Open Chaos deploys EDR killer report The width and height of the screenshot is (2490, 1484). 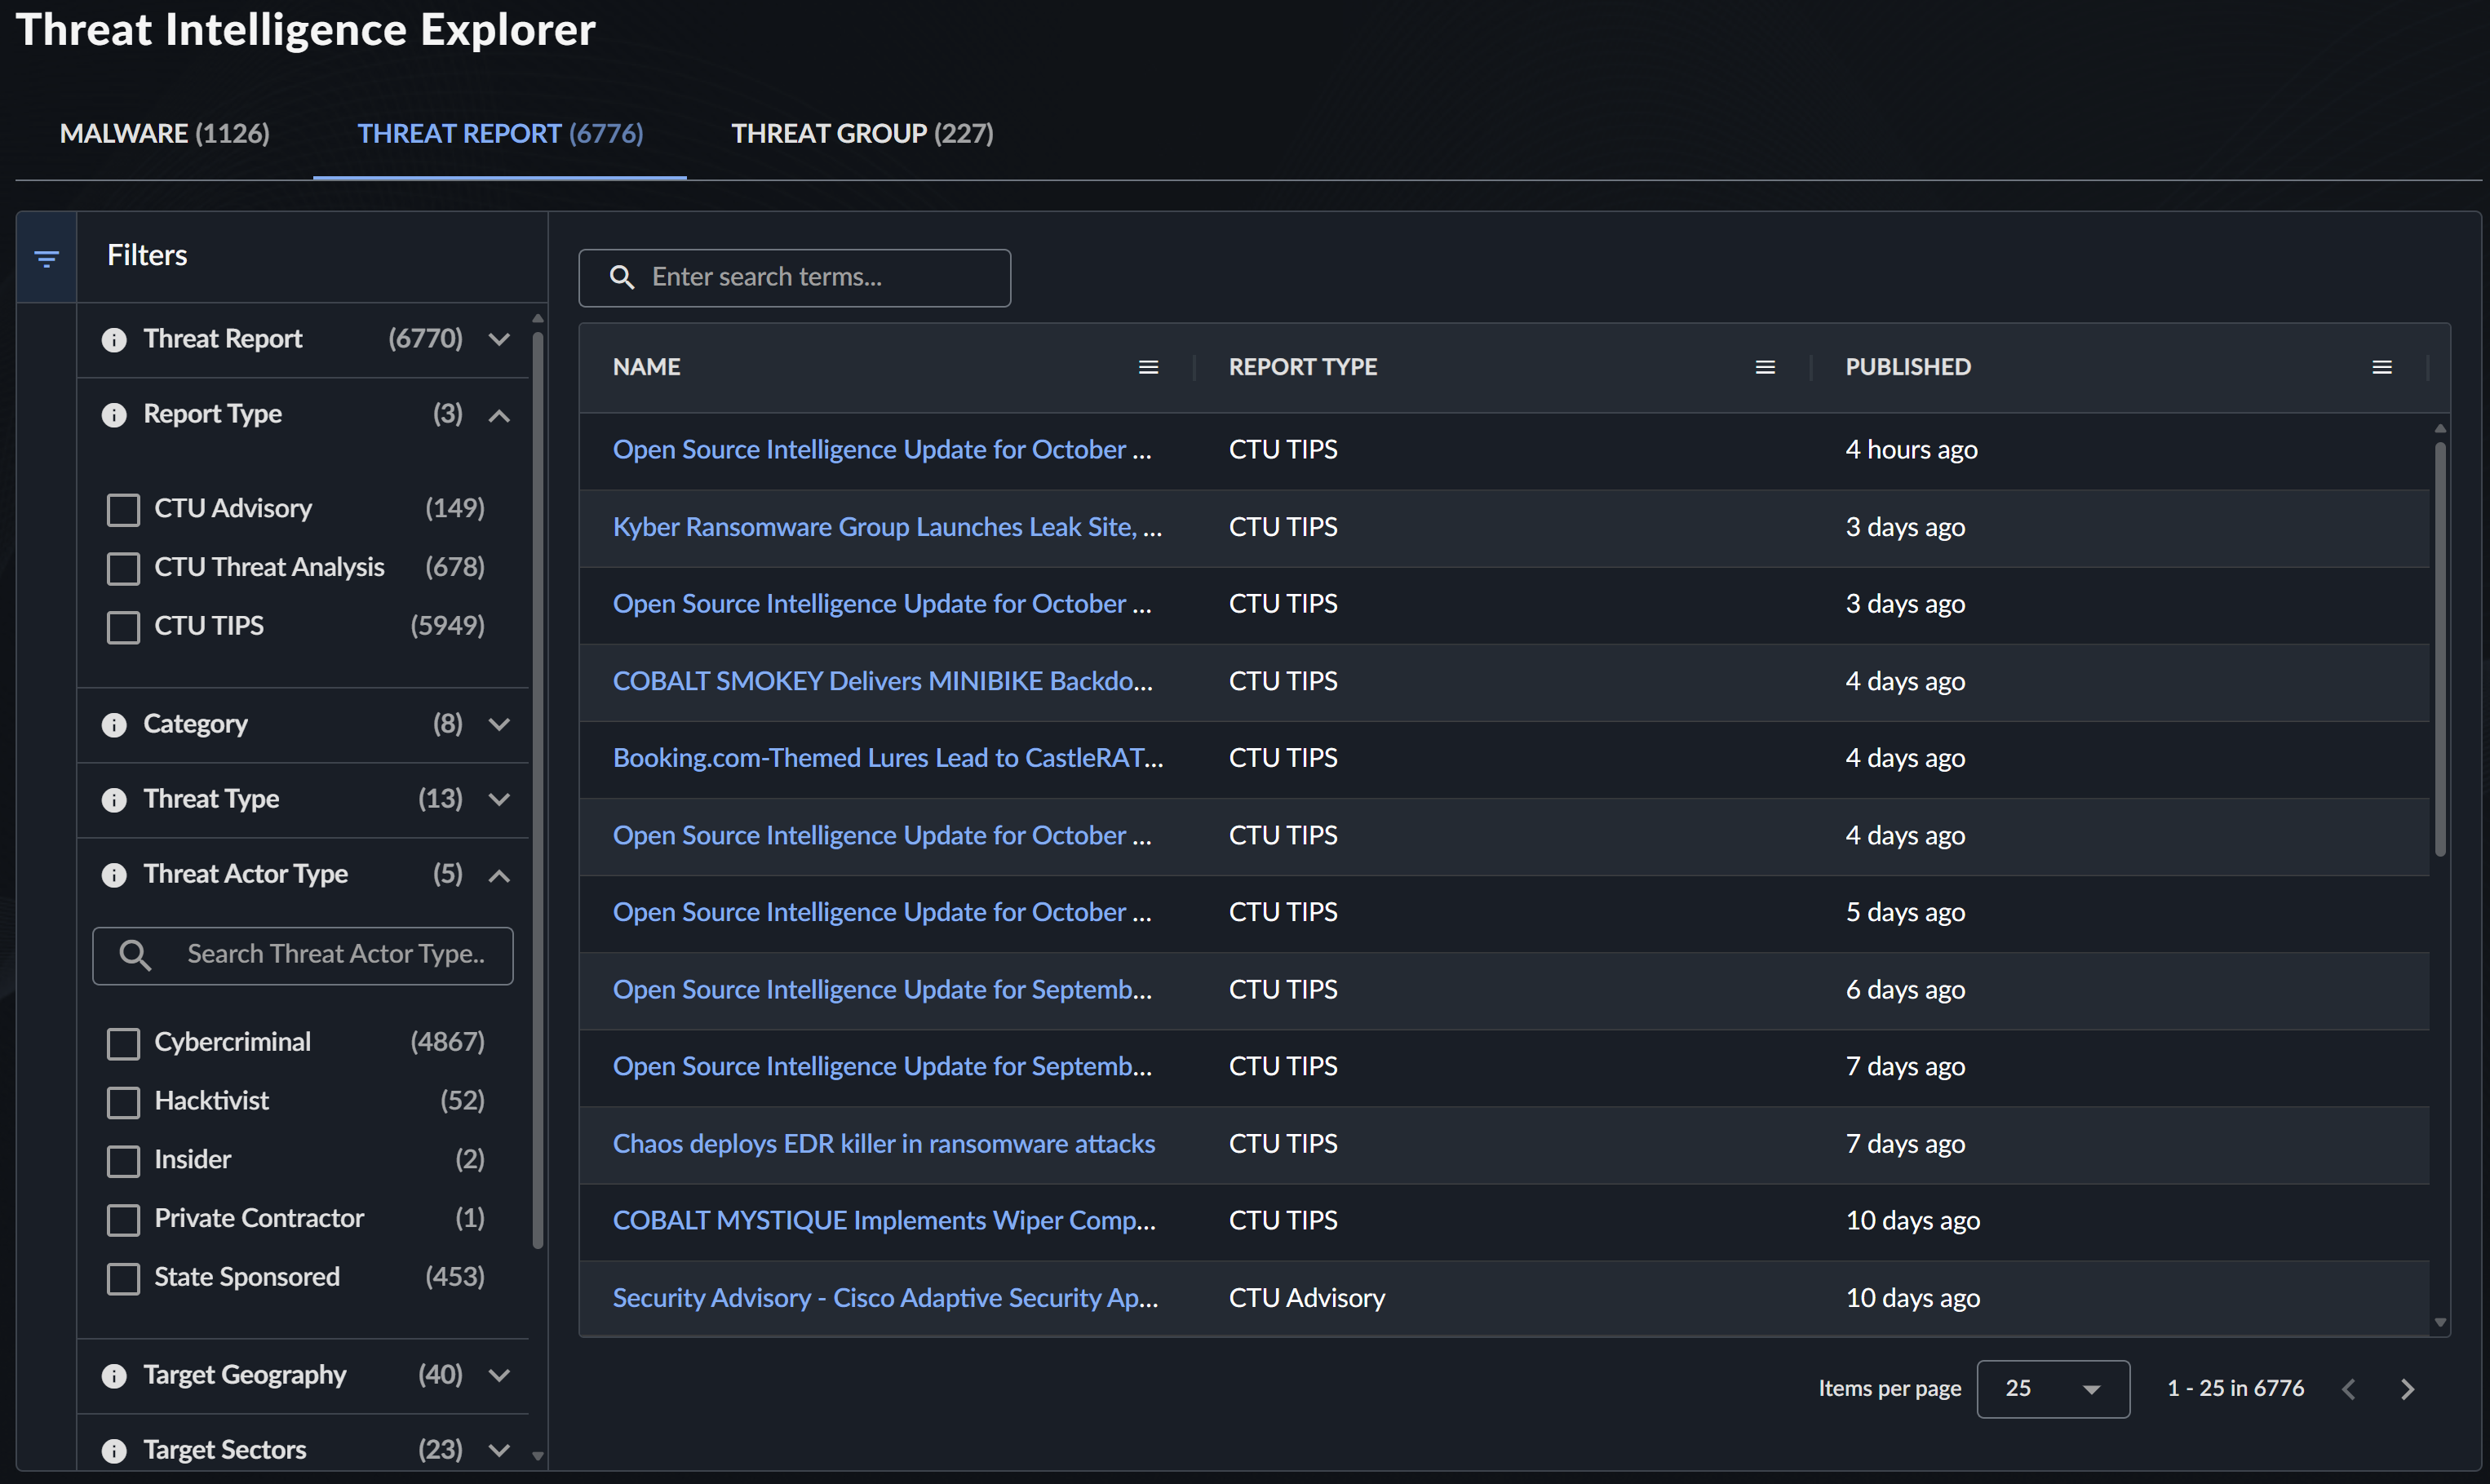[x=883, y=1143]
